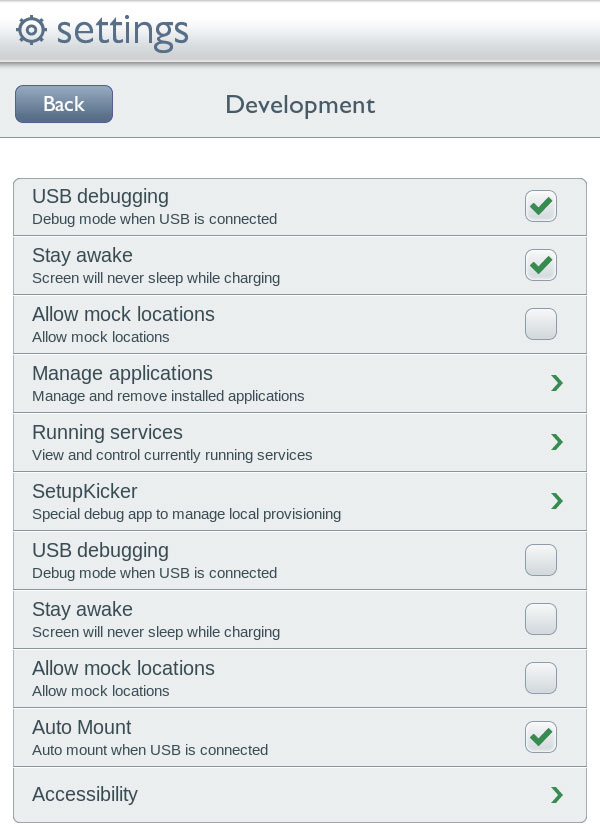The height and width of the screenshot is (827, 600).
Task: Uncheck the checked USB debugging checkbox
Action: click(x=541, y=206)
